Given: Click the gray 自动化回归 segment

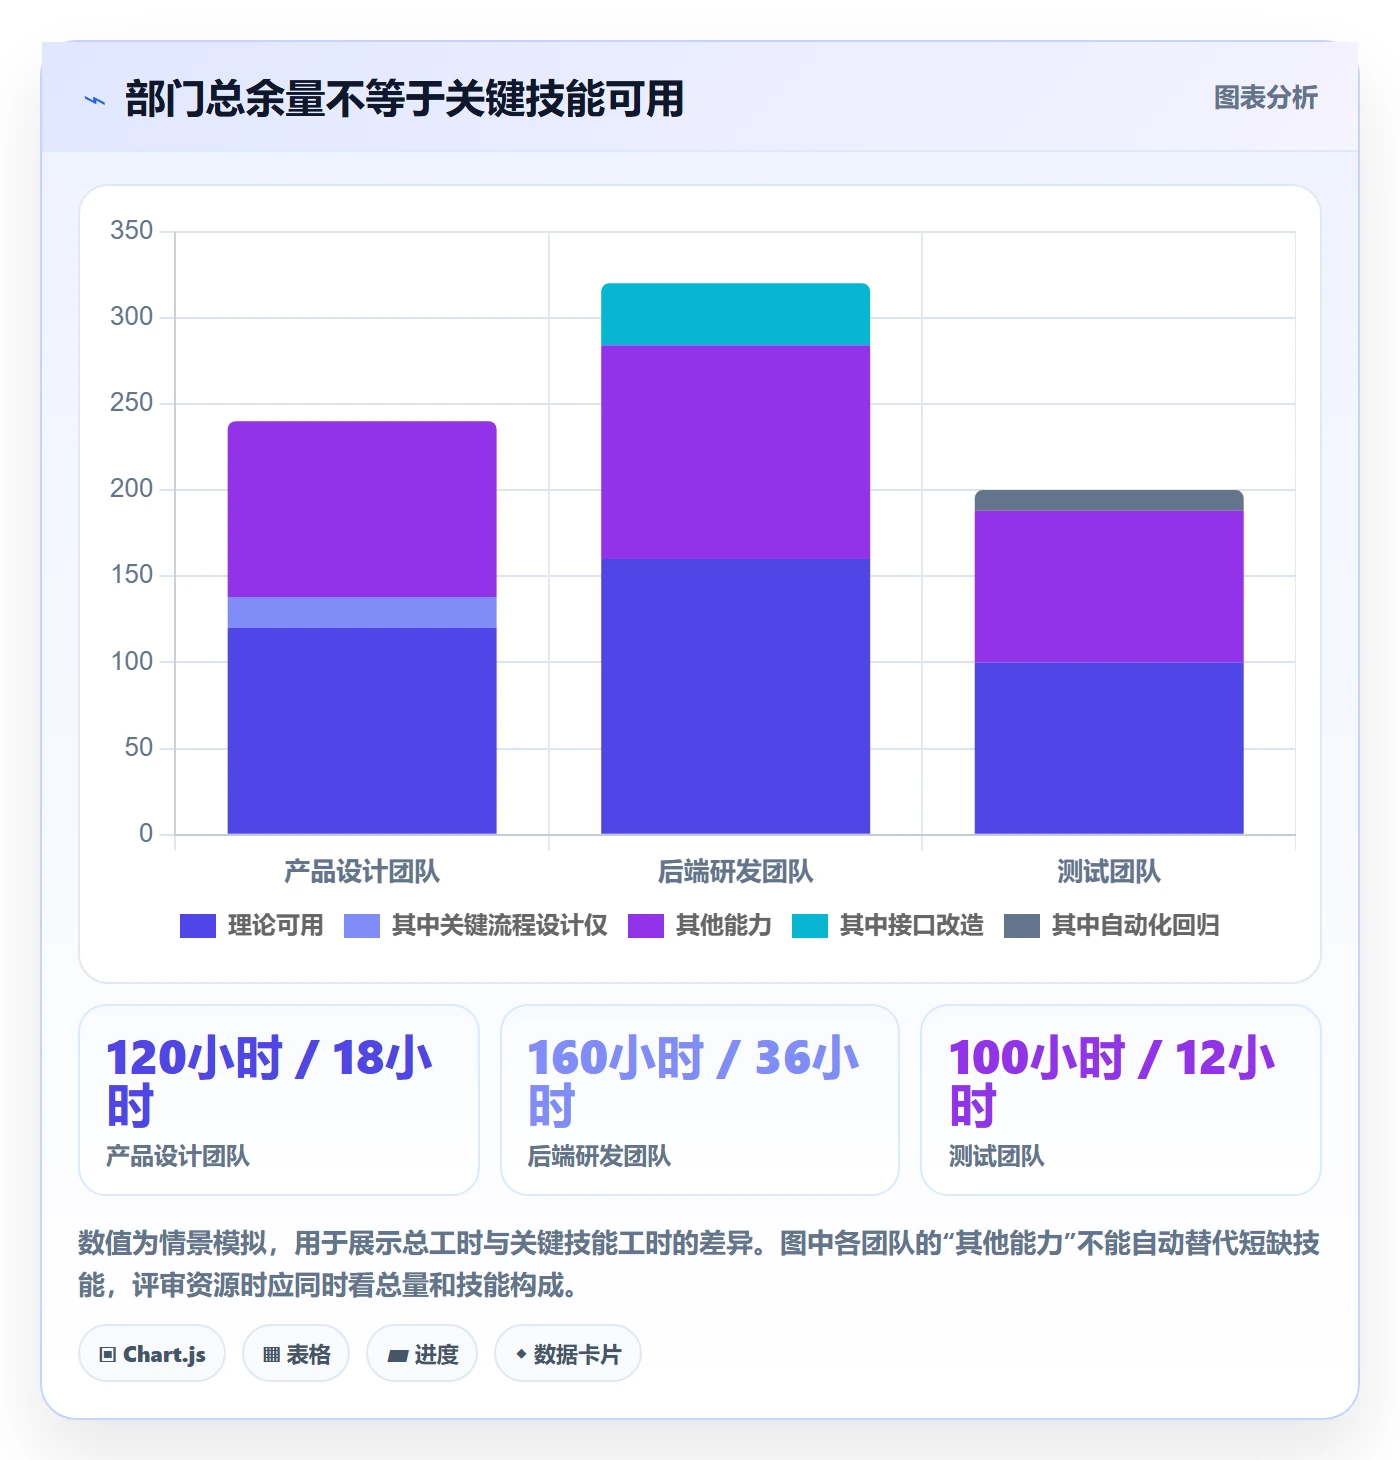Looking at the screenshot, I should tap(1109, 500).
